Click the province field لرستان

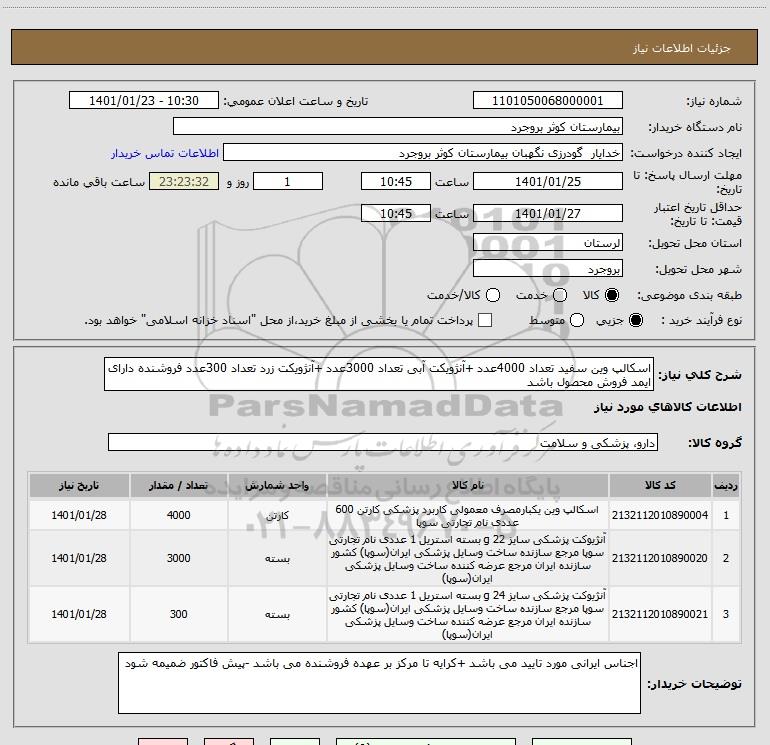click(x=548, y=243)
